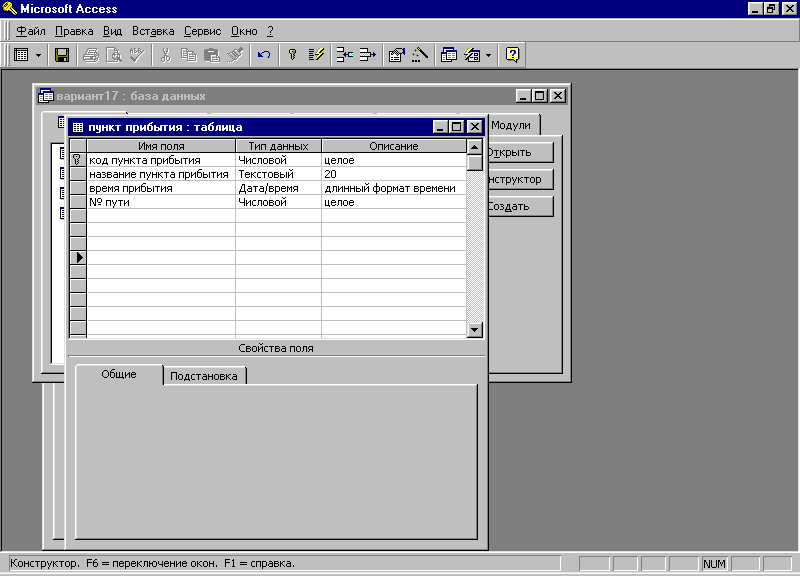
Task: Select the row selector with the key icon
Action: [78, 160]
